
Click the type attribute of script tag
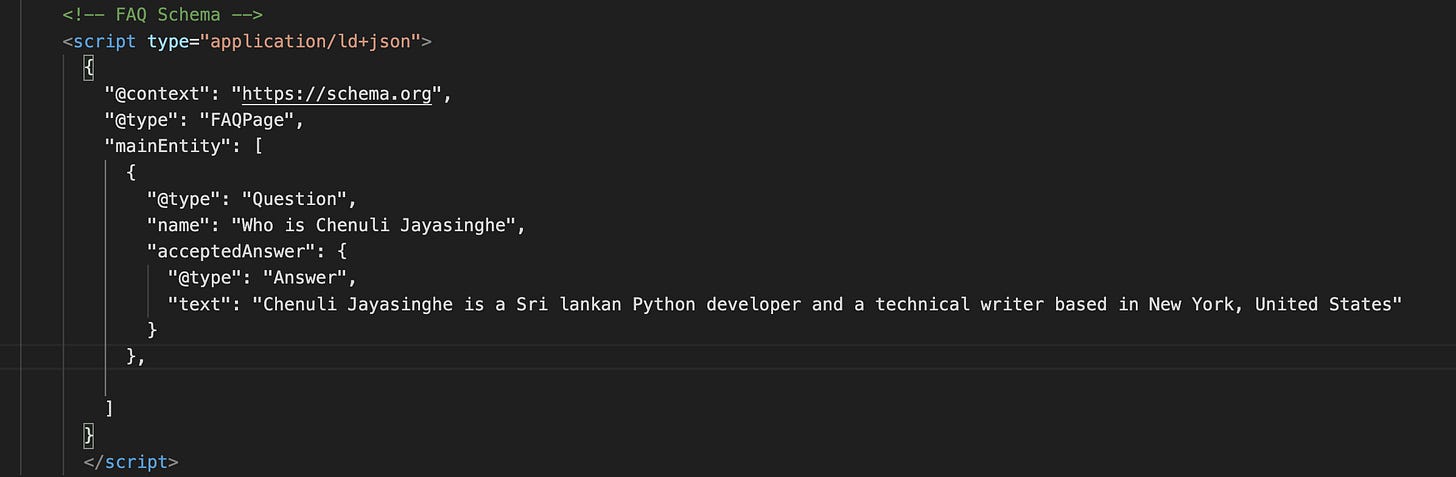point(173,42)
